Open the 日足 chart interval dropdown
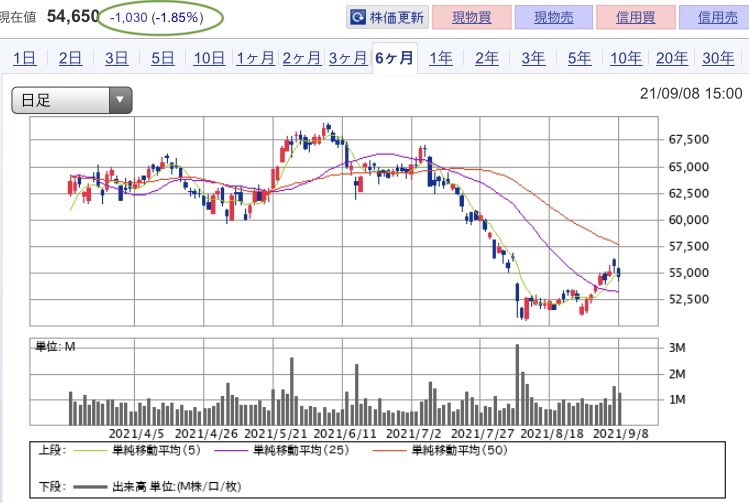749x503 pixels. (x=72, y=100)
